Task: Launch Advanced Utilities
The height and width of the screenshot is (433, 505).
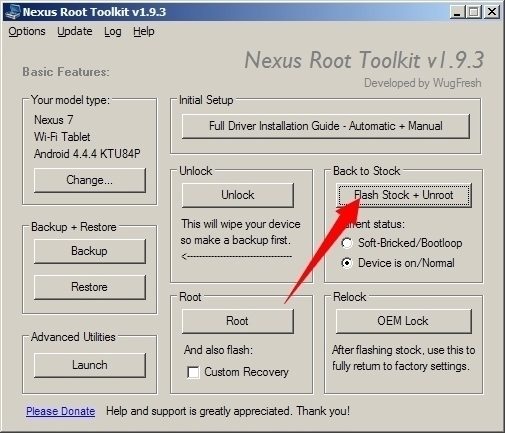Action: coord(90,365)
